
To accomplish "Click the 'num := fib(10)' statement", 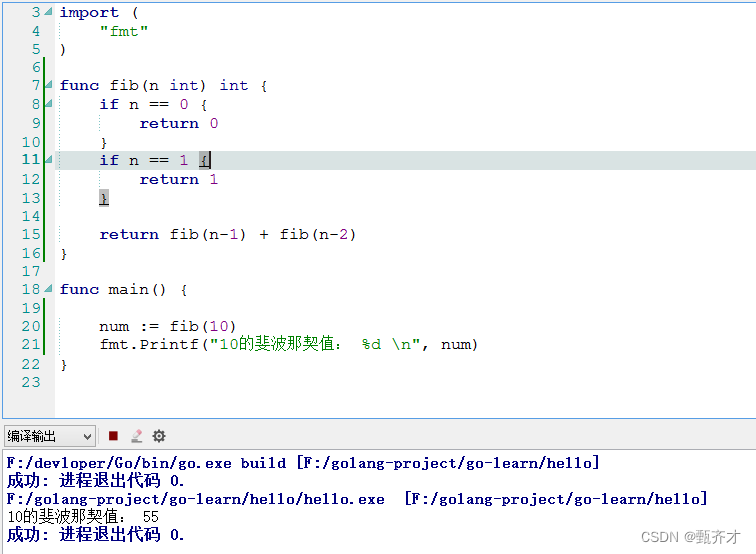I will point(167,326).
